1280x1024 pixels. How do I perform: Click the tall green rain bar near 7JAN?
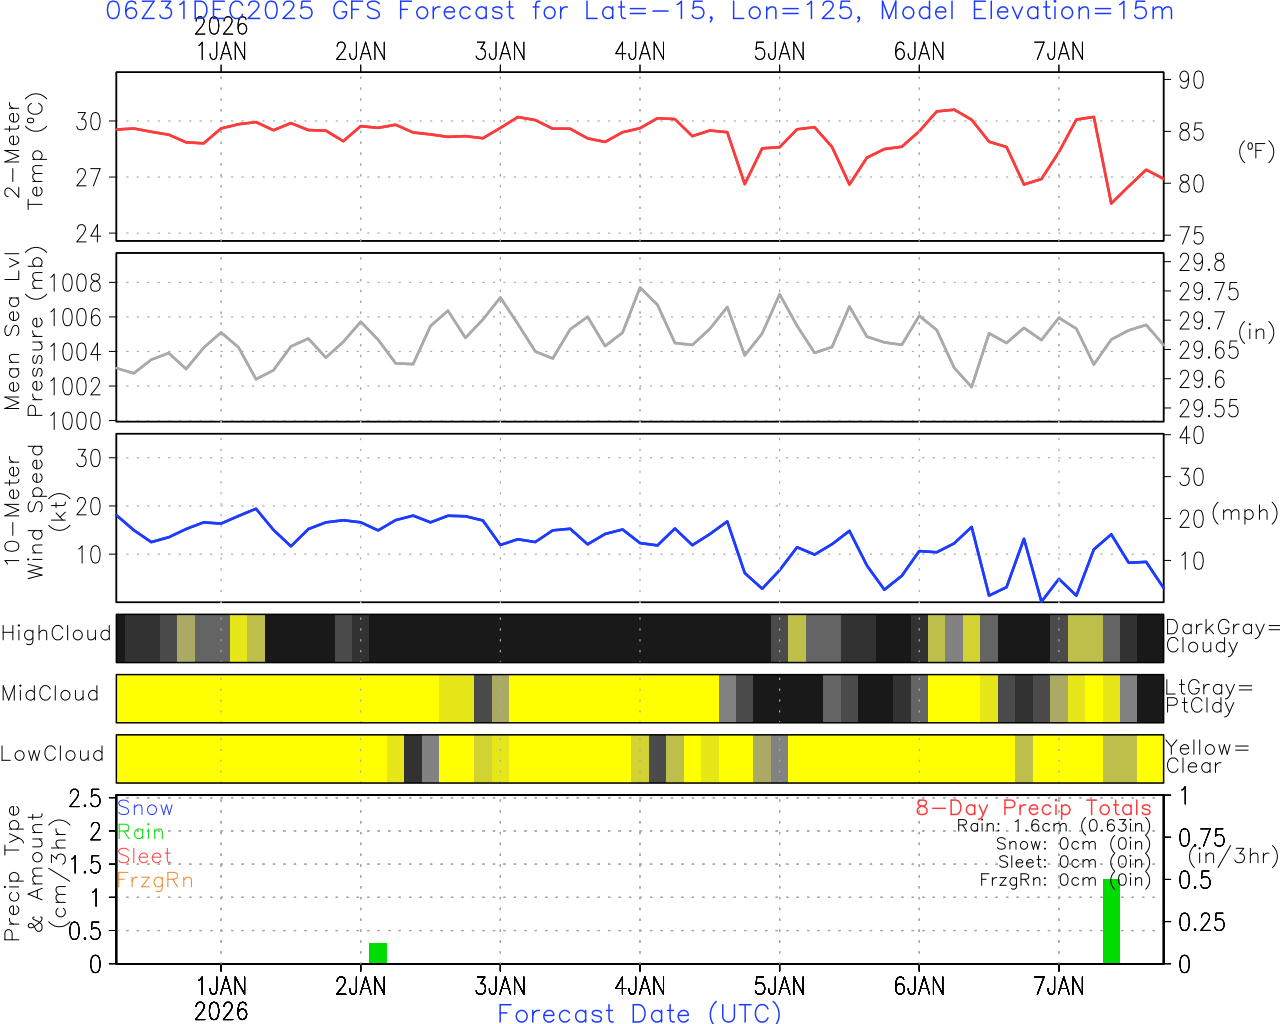pyautogui.click(x=1111, y=921)
